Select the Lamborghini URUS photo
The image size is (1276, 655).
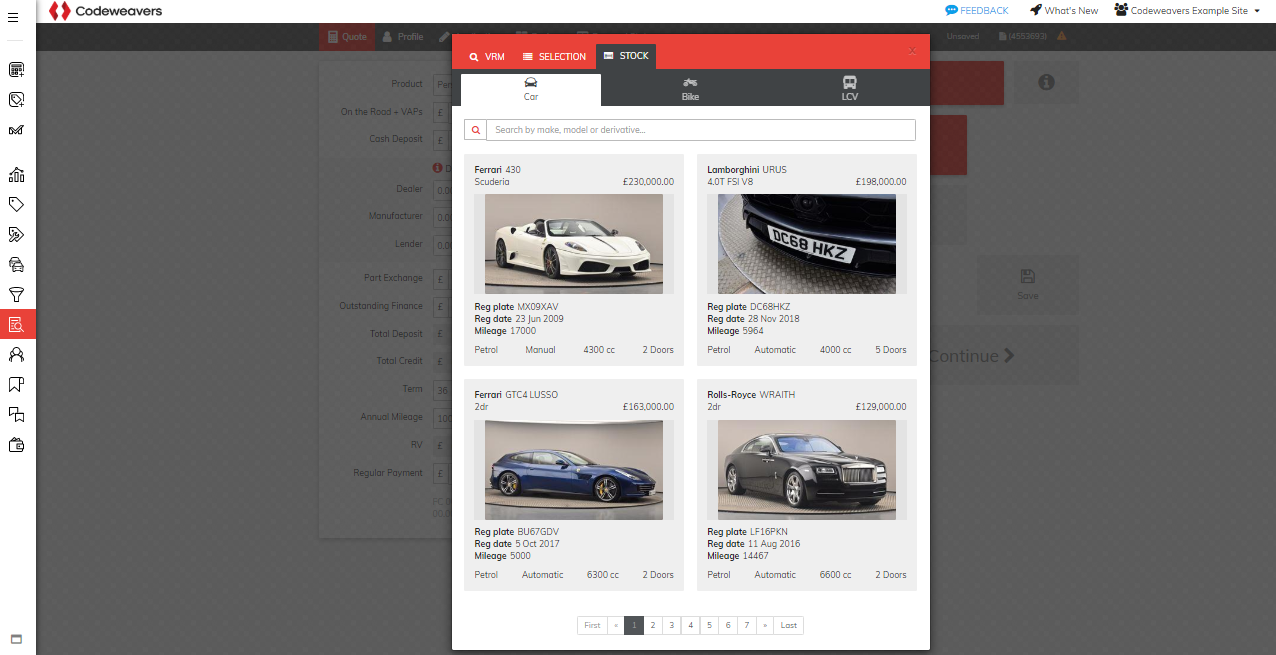[x=807, y=243]
